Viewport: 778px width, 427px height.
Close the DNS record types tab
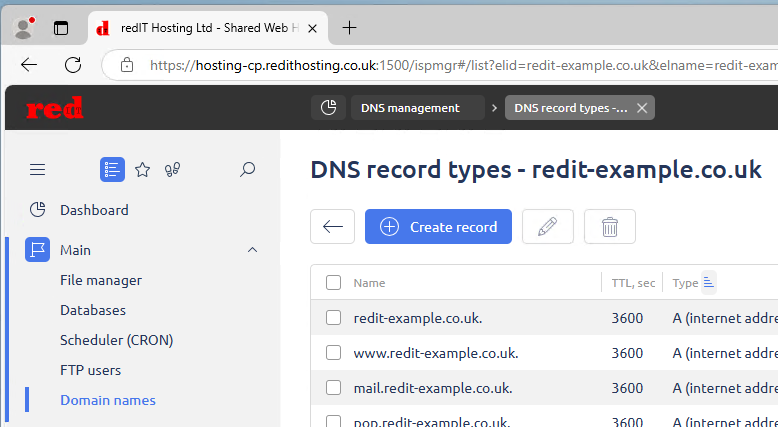[x=642, y=108]
